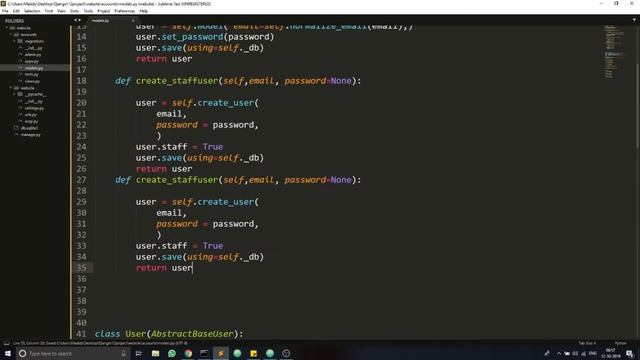Open the Project menu
640x360 pixels.
(x=104, y=11)
